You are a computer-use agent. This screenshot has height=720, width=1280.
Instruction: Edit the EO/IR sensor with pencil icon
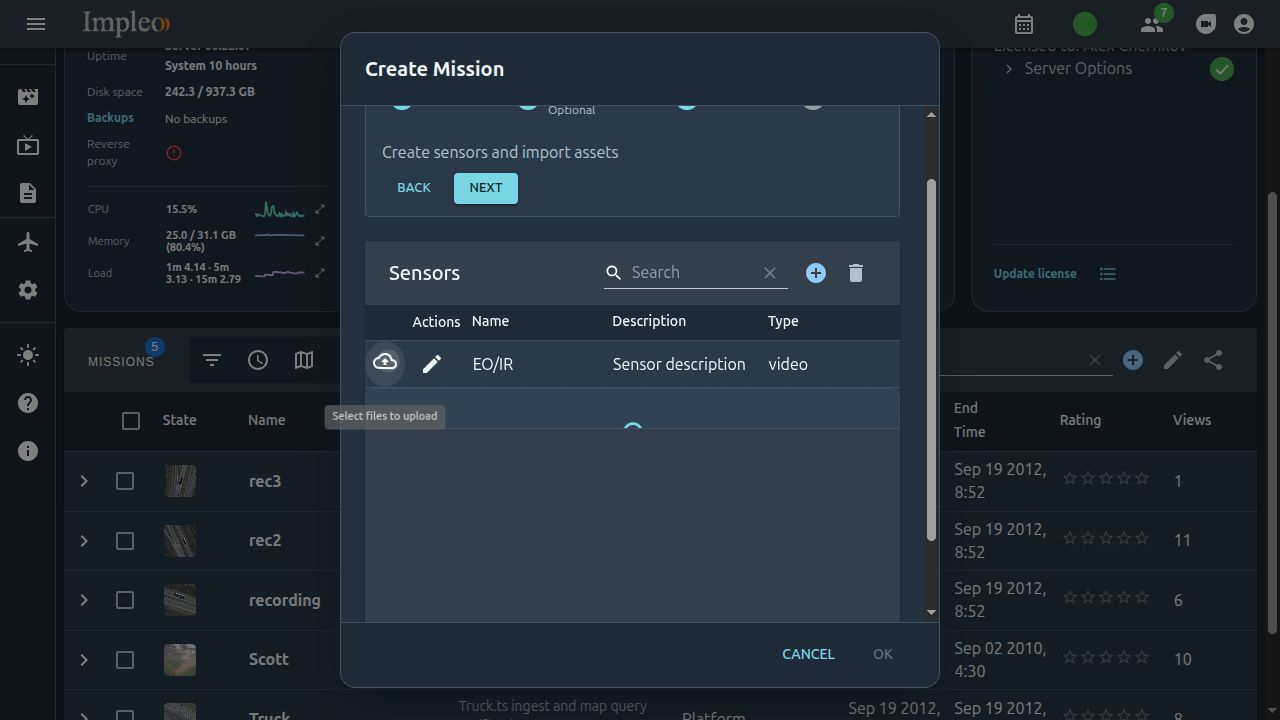[431, 364]
